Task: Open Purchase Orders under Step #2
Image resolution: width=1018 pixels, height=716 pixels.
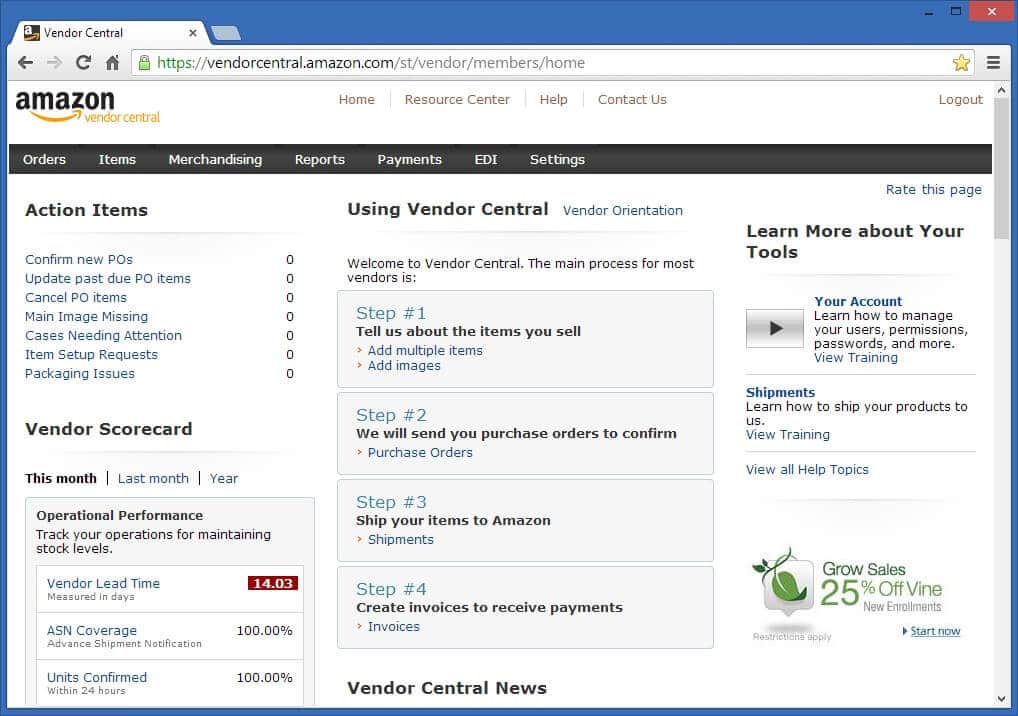Action: pos(420,452)
